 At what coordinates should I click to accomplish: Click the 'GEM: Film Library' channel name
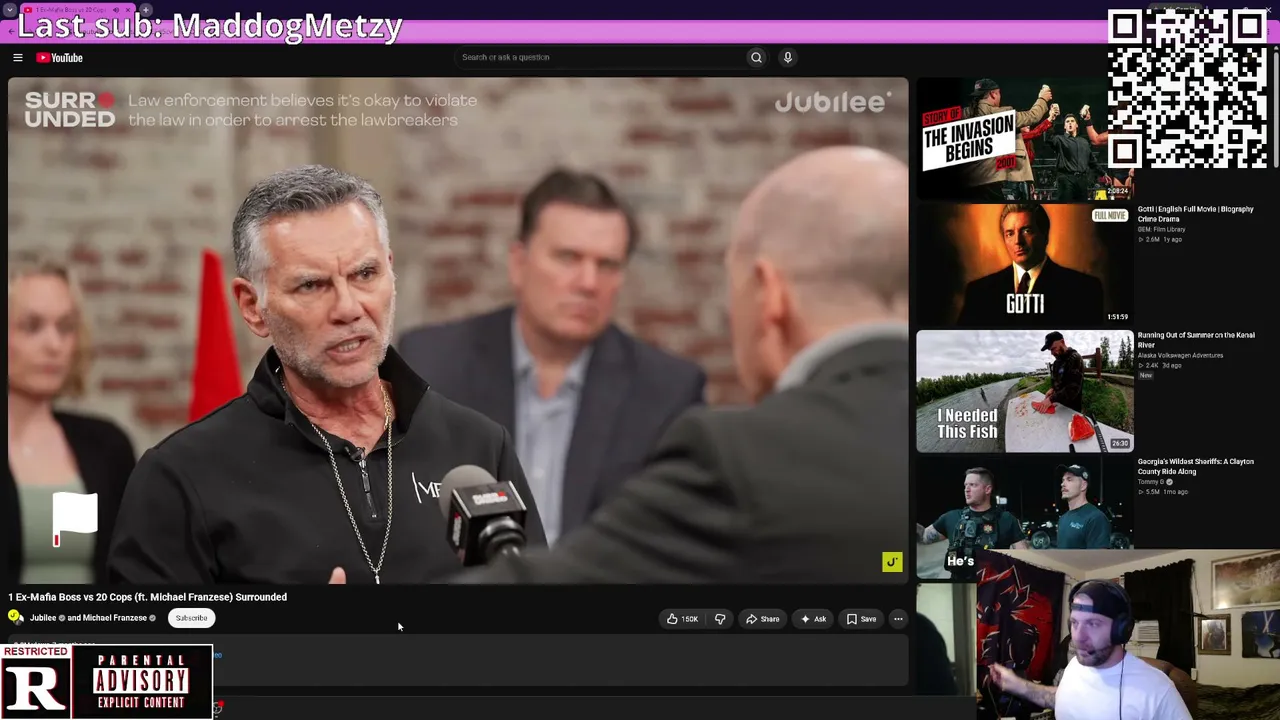[x=1161, y=230]
